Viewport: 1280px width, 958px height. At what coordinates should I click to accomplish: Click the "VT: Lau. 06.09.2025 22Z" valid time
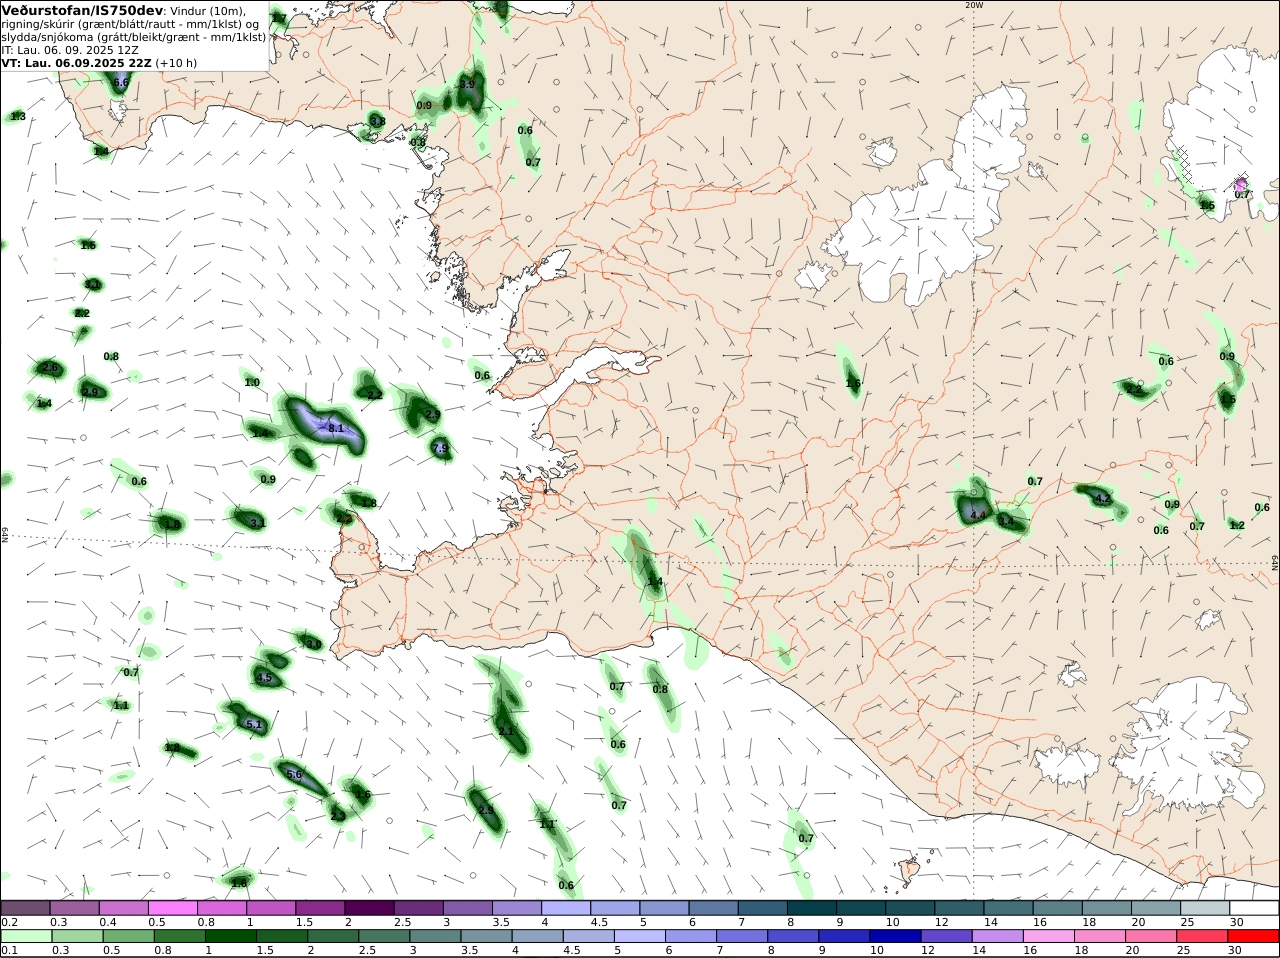(76, 63)
